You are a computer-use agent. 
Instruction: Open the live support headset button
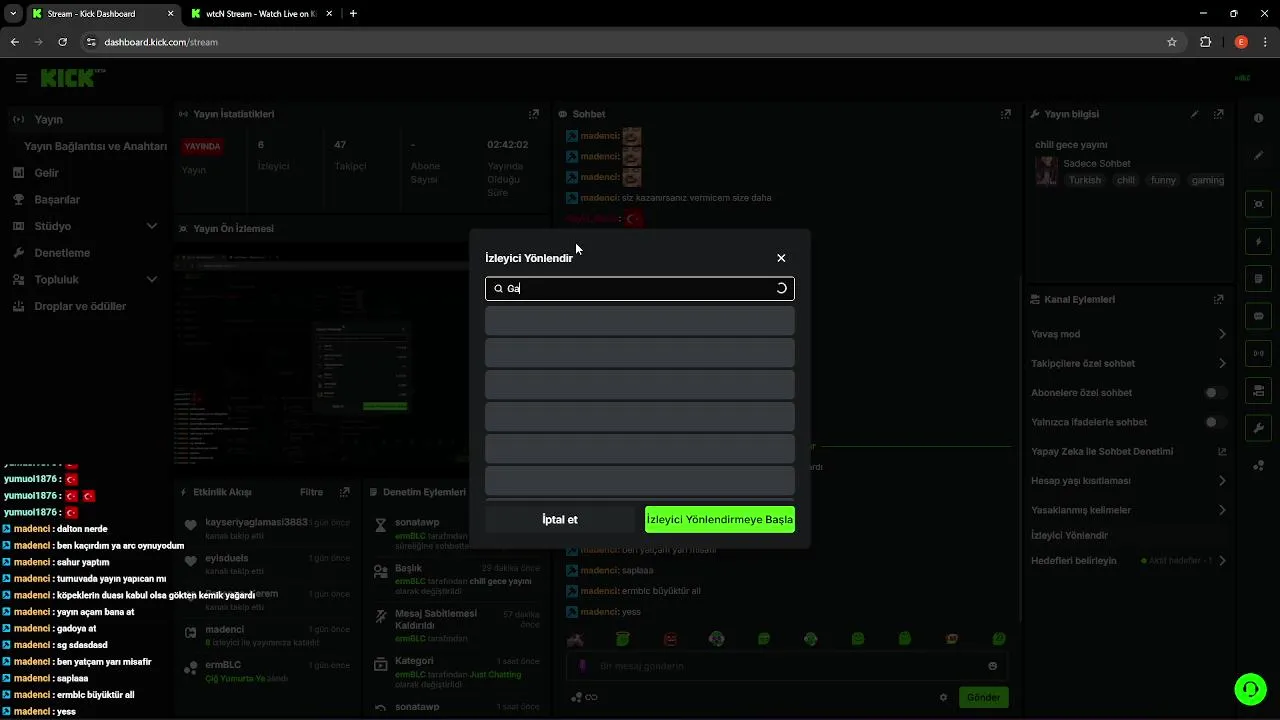pyautogui.click(x=1249, y=688)
